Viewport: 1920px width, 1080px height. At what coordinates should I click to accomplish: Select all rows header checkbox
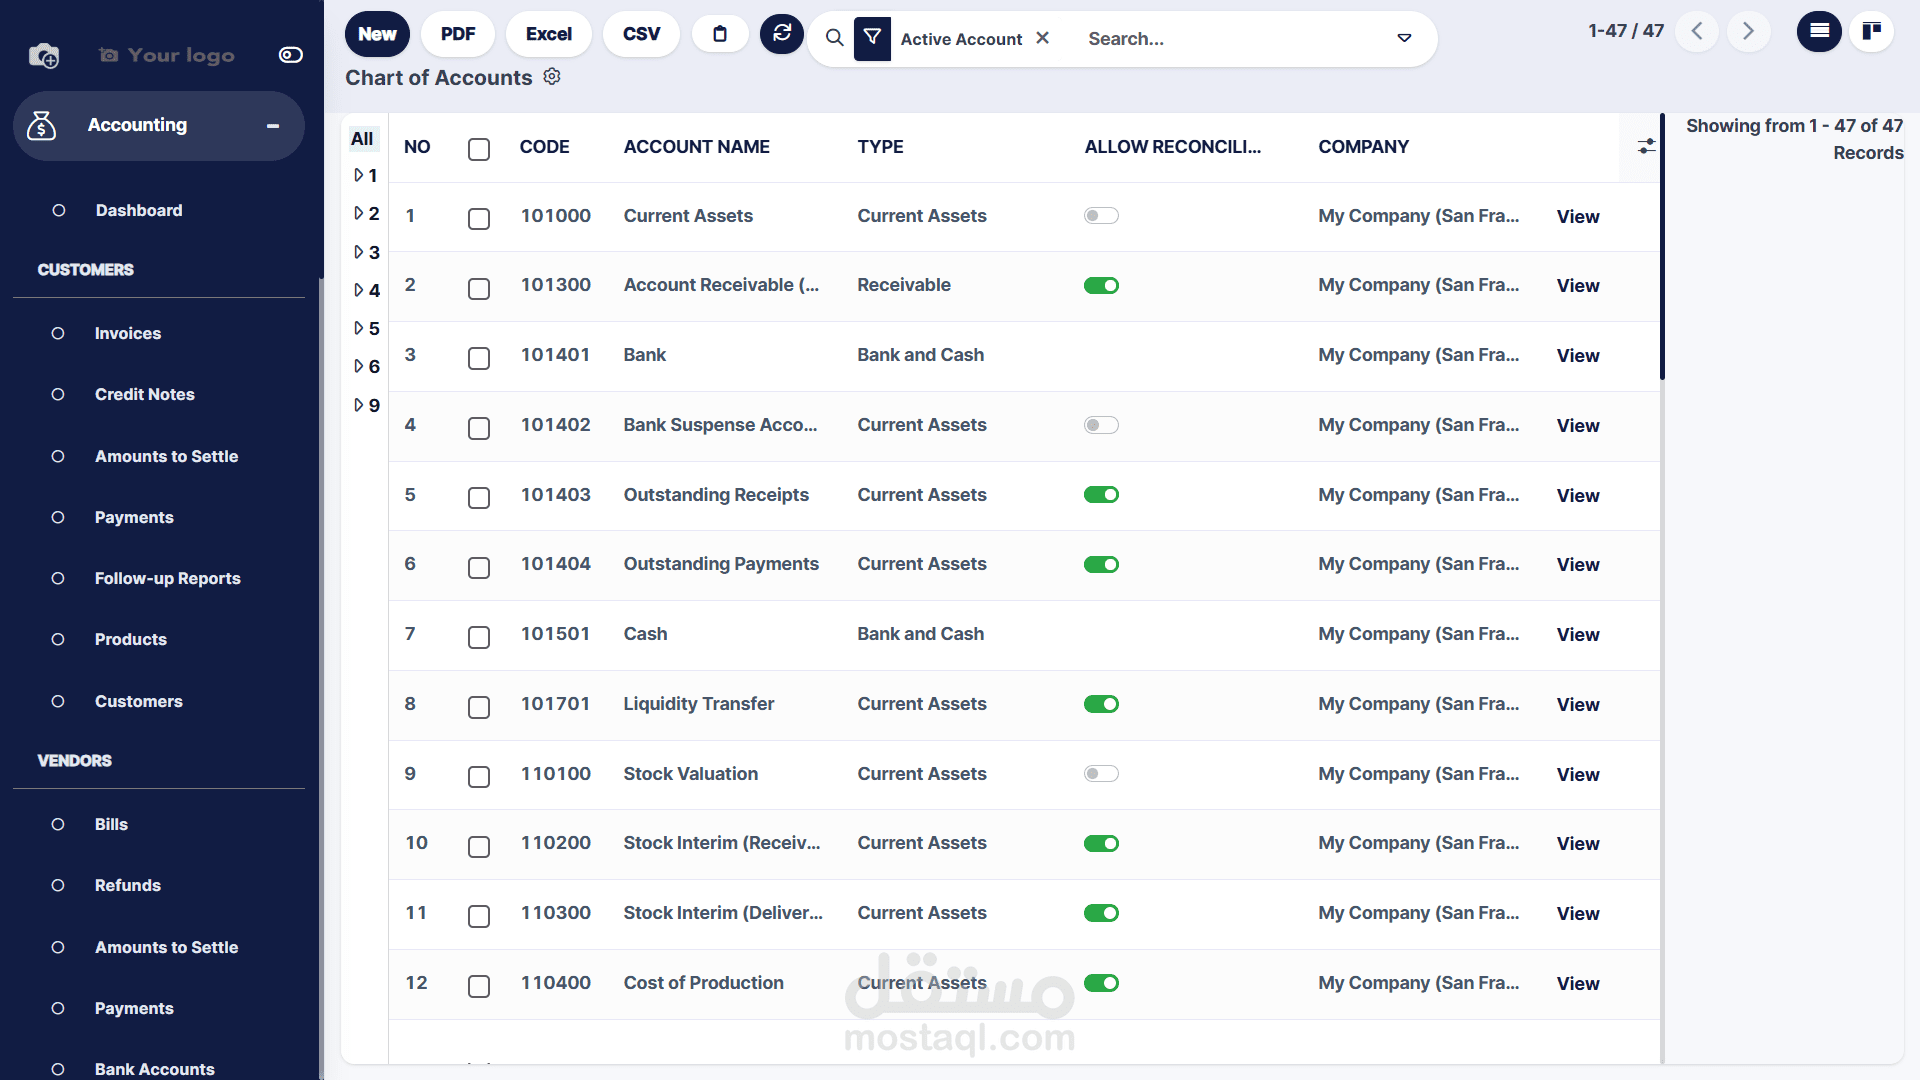pyautogui.click(x=479, y=149)
